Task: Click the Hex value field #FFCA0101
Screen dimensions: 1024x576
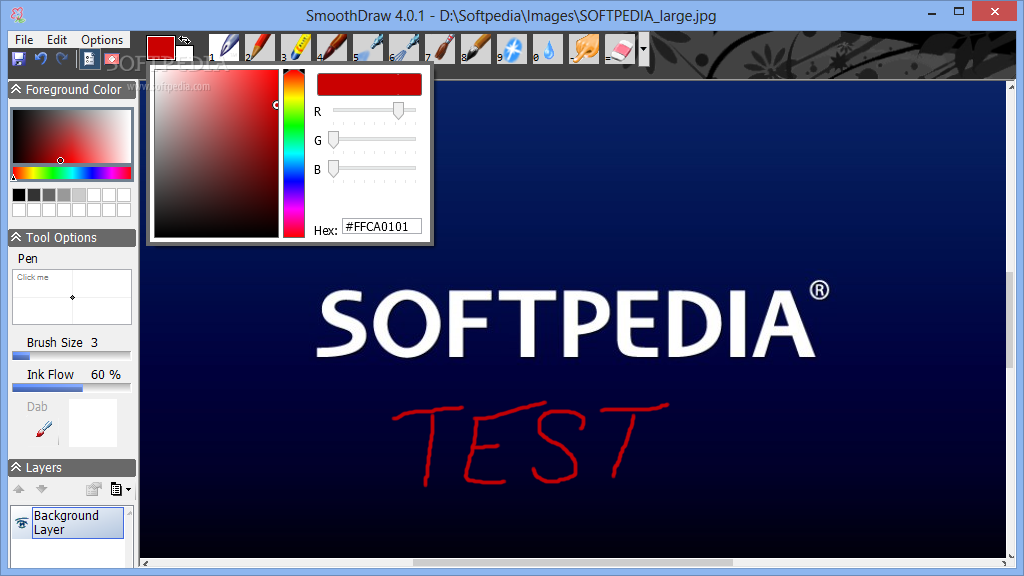Action: 382,227
